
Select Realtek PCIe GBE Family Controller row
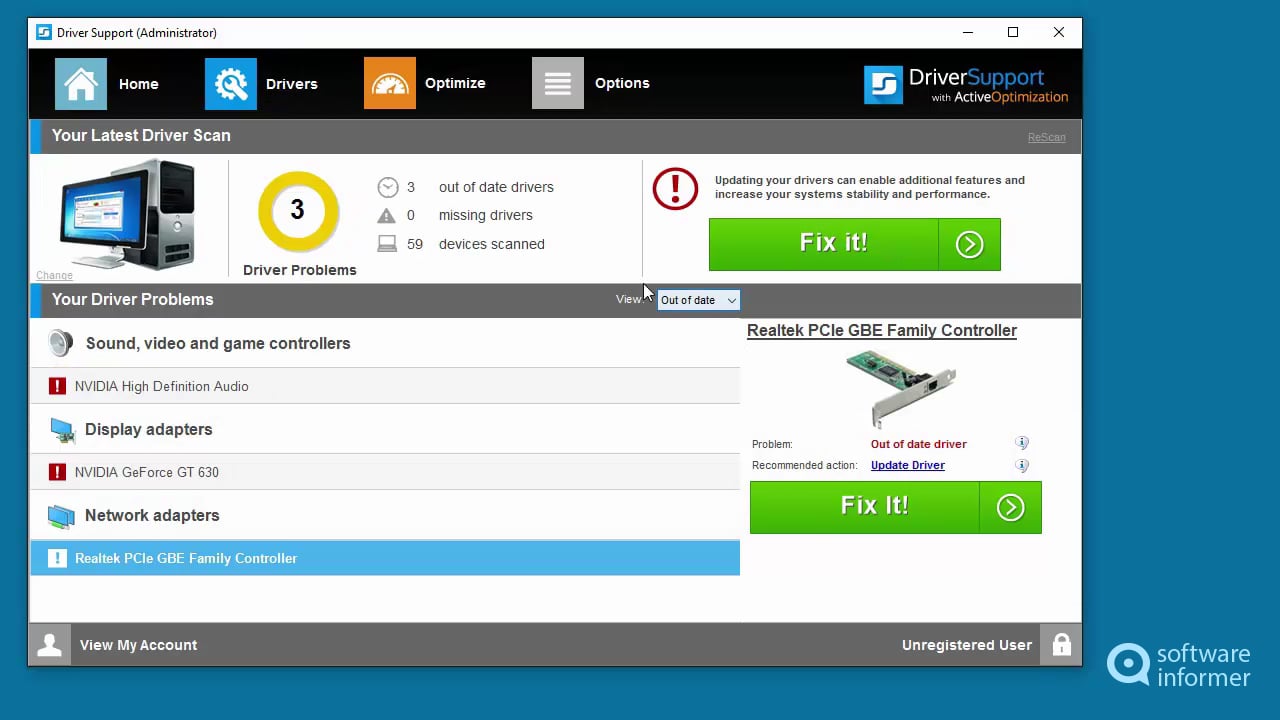(385, 558)
